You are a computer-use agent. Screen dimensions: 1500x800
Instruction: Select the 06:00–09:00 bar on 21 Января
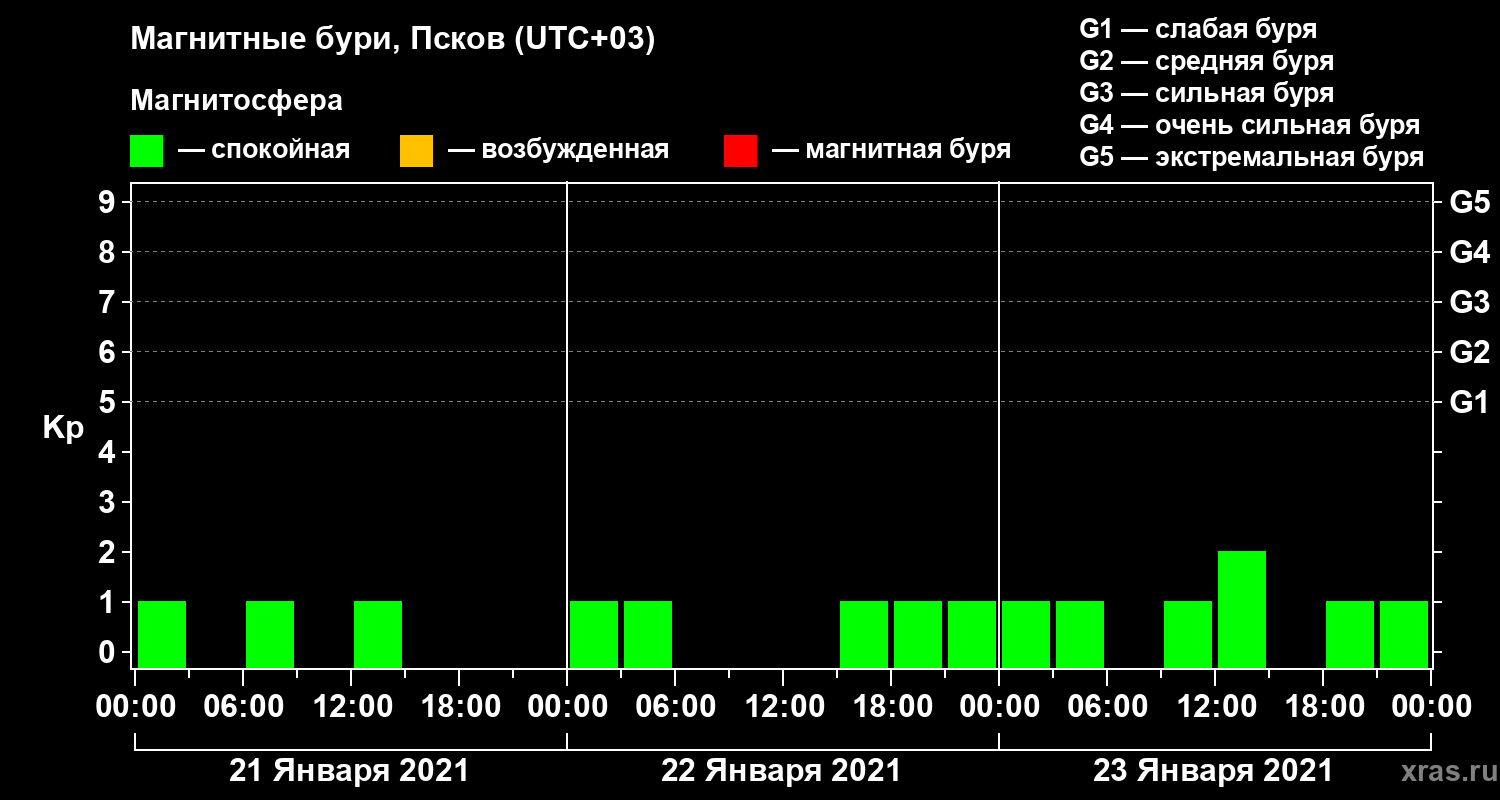(270, 634)
